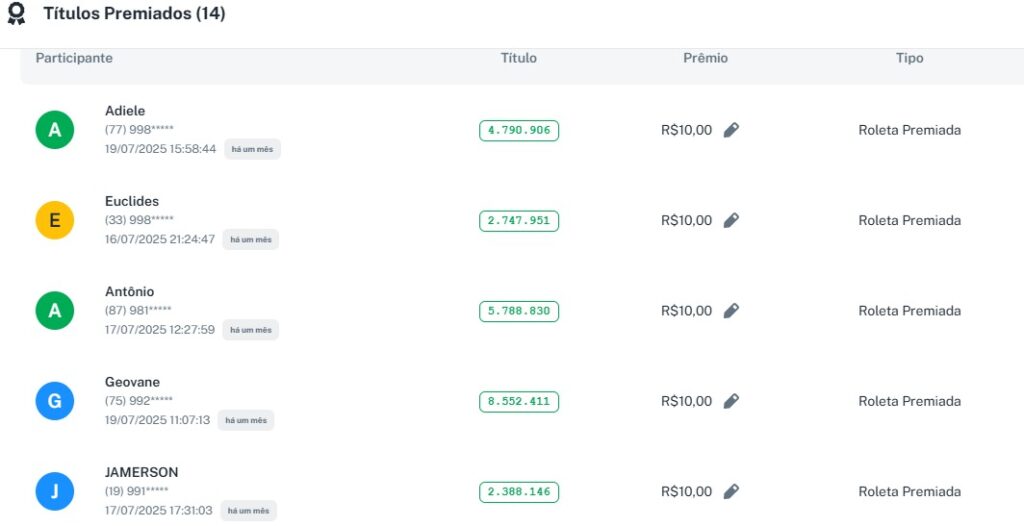Click Antônio's green 'A' avatar
Image resolution: width=1024 pixels, height=526 pixels.
pyautogui.click(x=55, y=311)
